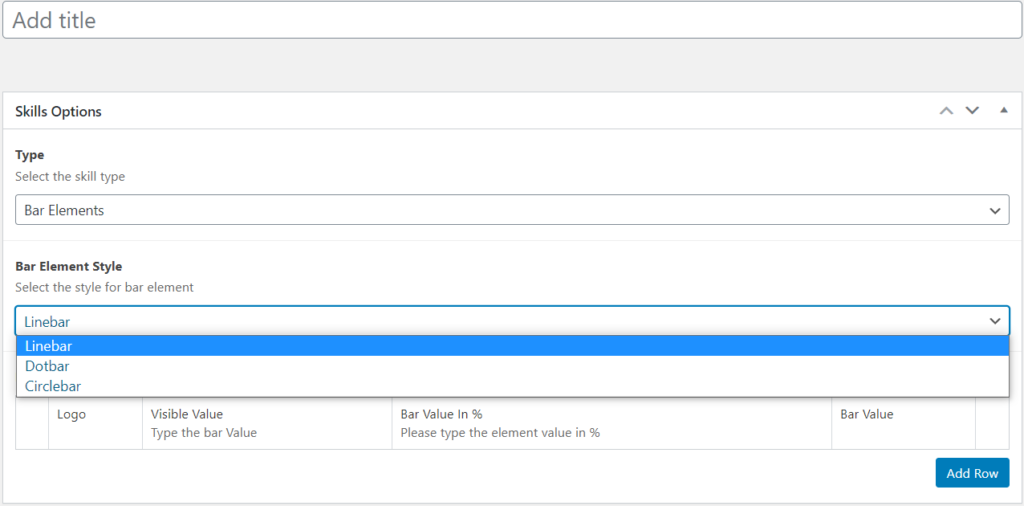Move Skills Options panel up
The height and width of the screenshot is (506, 1024).
pos(946,110)
